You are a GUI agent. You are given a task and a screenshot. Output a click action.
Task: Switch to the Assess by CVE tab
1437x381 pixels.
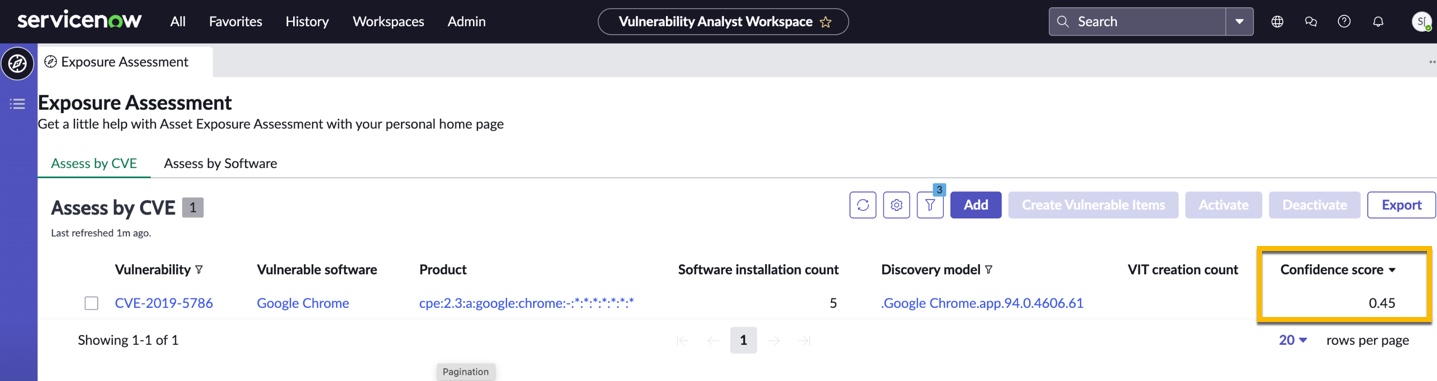[94, 163]
